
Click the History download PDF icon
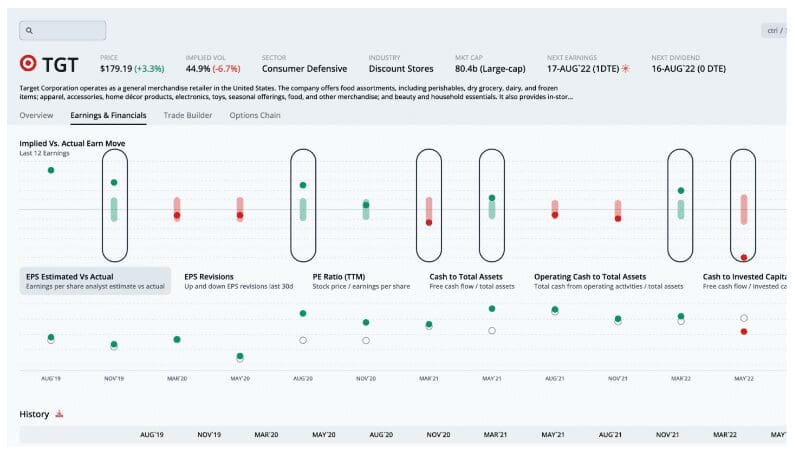click(x=59, y=414)
